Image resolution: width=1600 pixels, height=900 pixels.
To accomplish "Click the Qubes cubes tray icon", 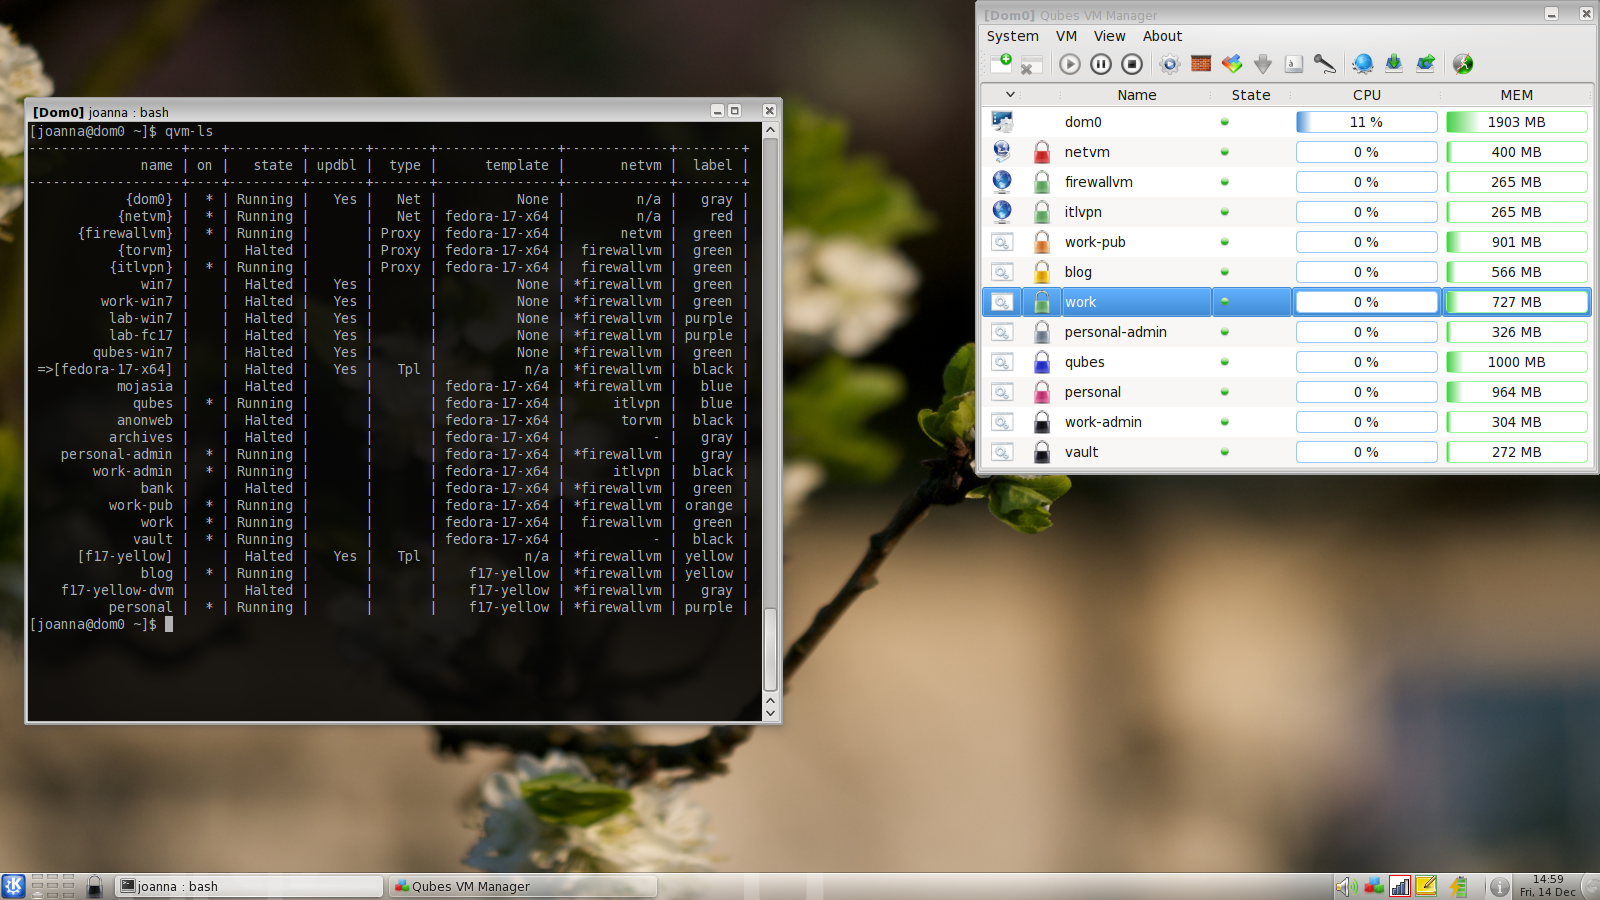I will (1374, 886).
